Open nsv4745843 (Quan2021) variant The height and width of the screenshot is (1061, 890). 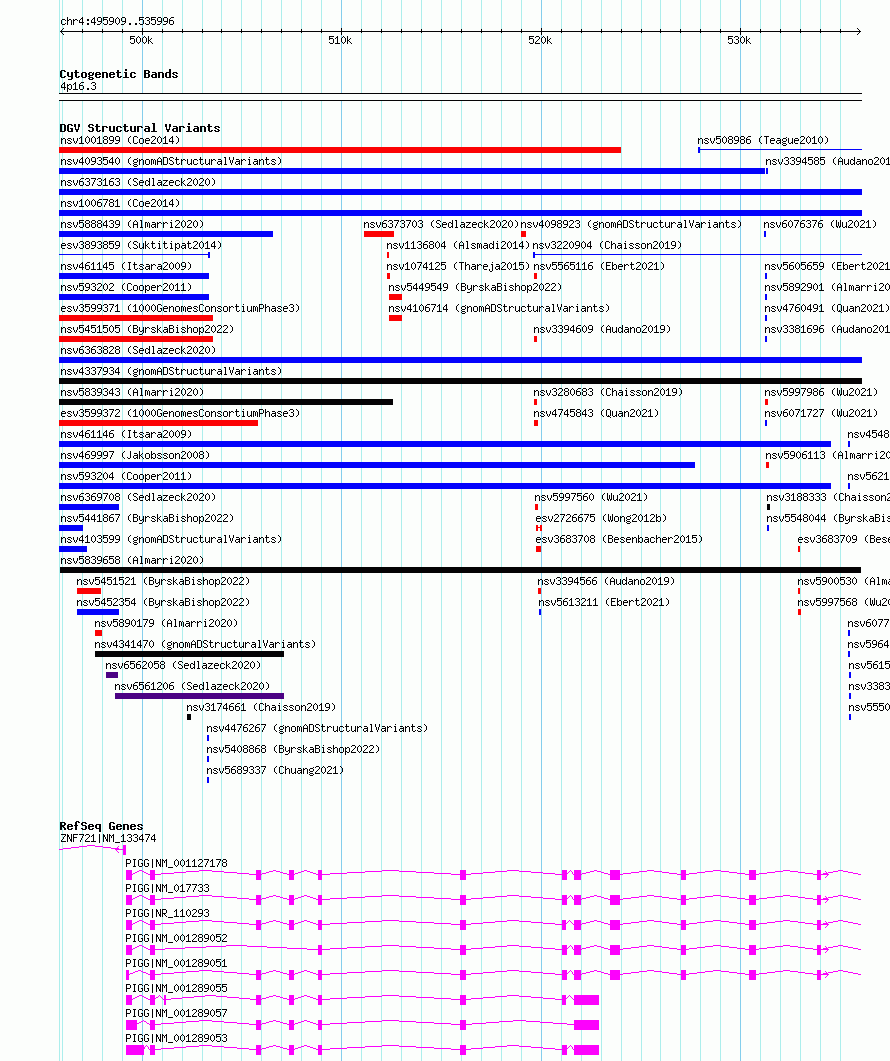pos(596,413)
